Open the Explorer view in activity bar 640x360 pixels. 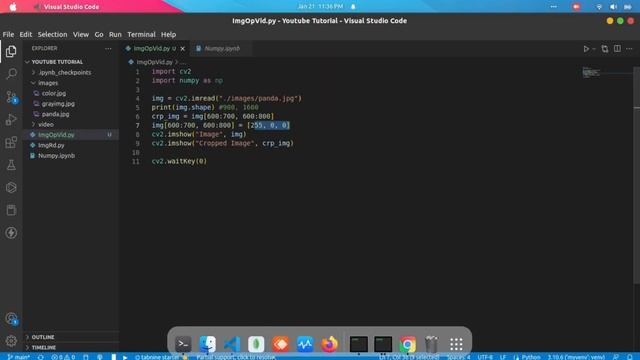pos(11,51)
